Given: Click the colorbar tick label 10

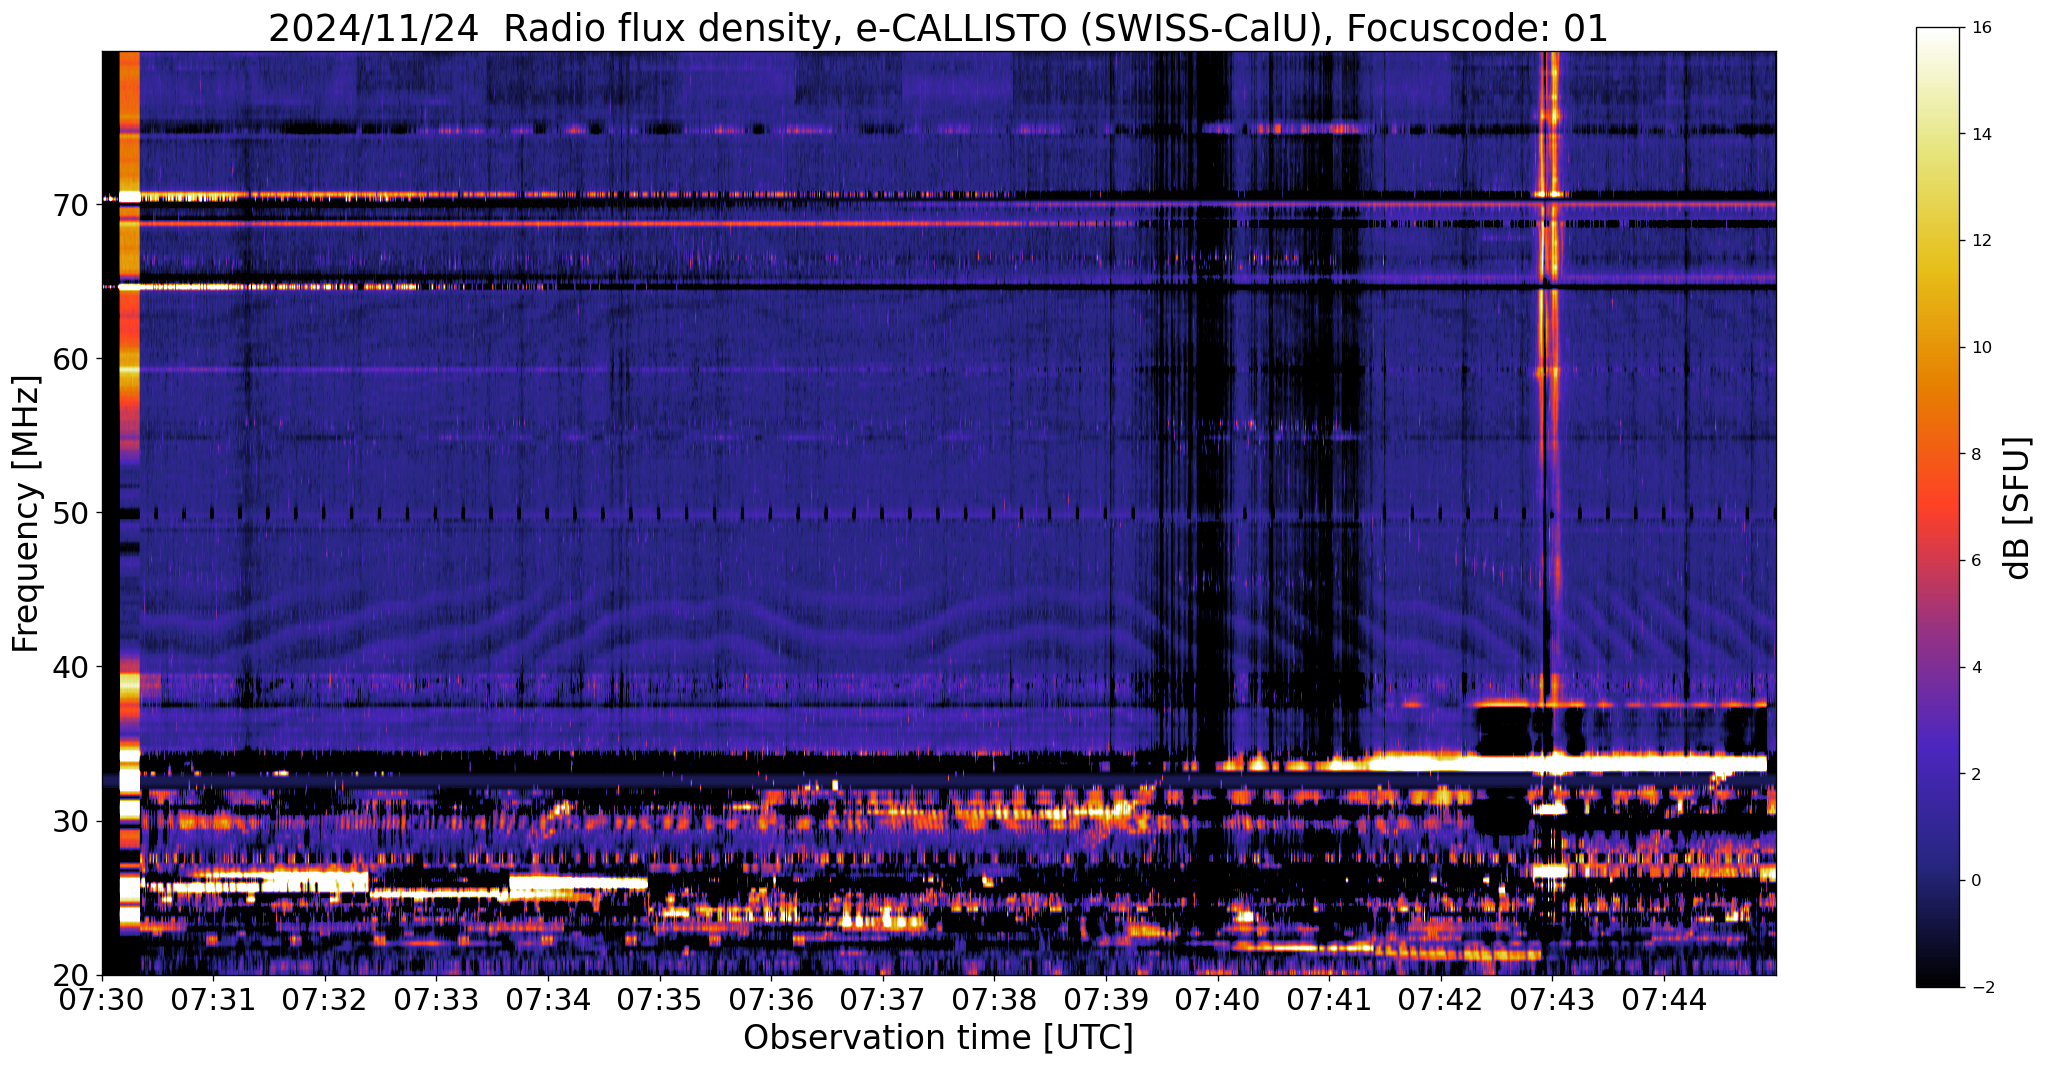Looking at the screenshot, I should pos(1981,347).
